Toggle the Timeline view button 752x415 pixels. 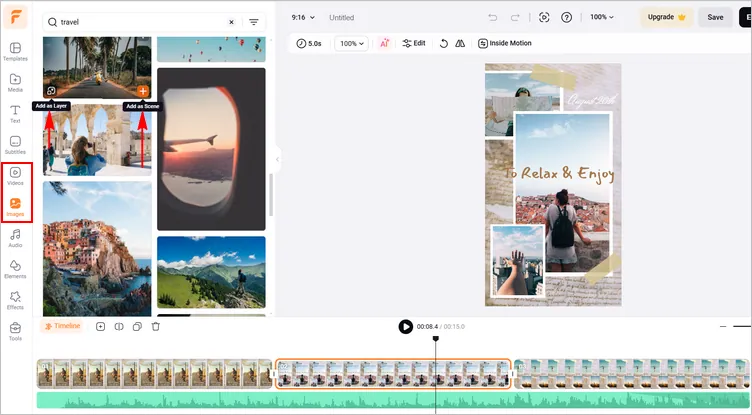coord(62,326)
